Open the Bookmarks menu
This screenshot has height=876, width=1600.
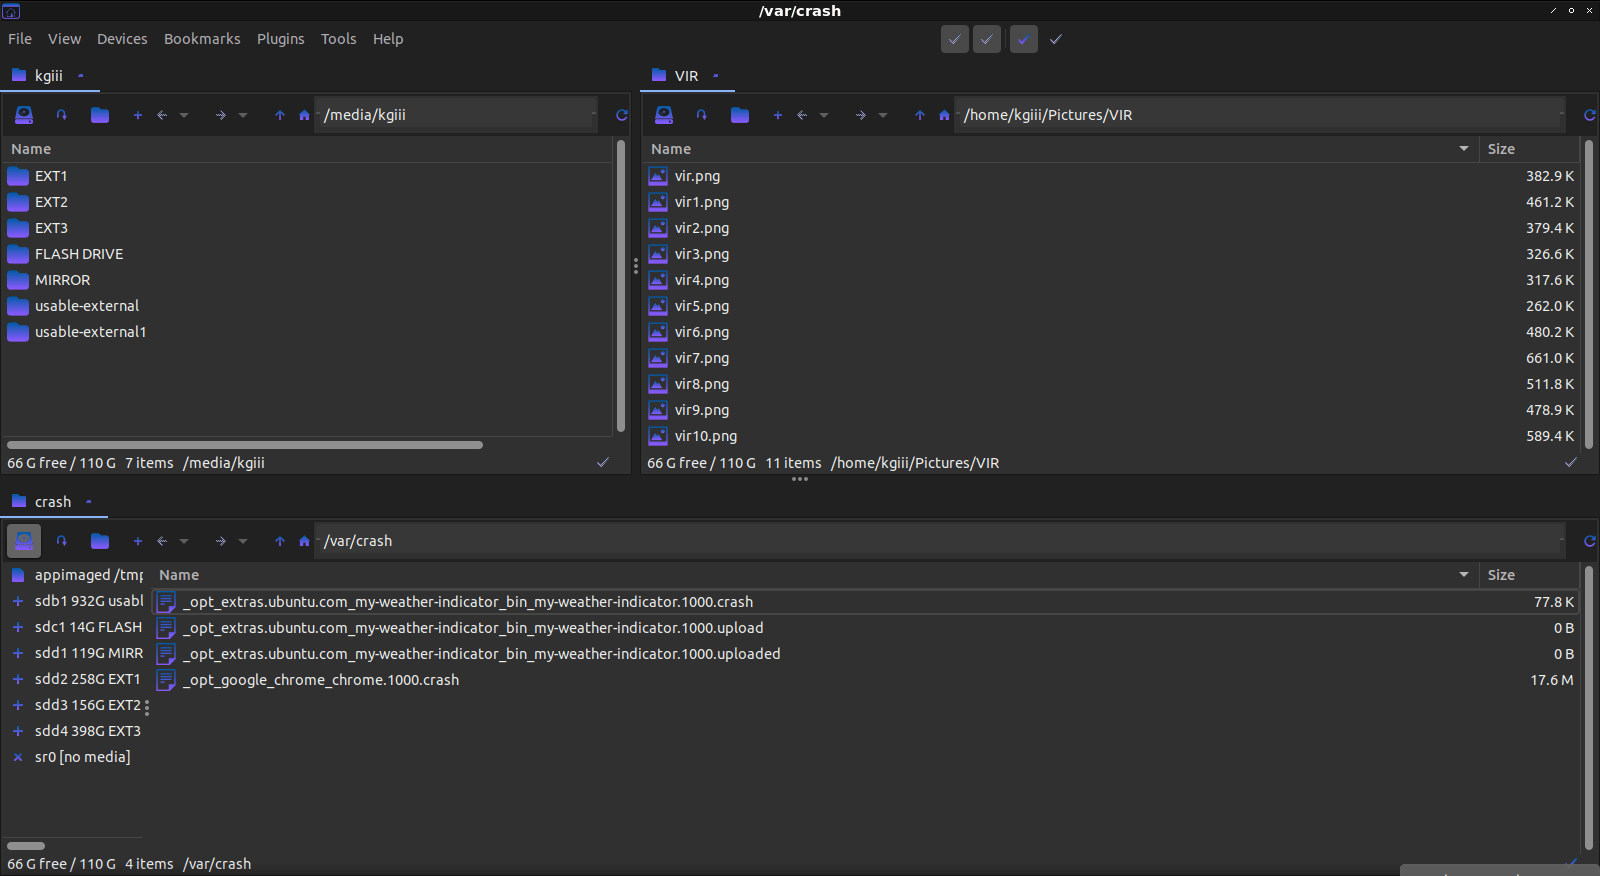(202, 39)
